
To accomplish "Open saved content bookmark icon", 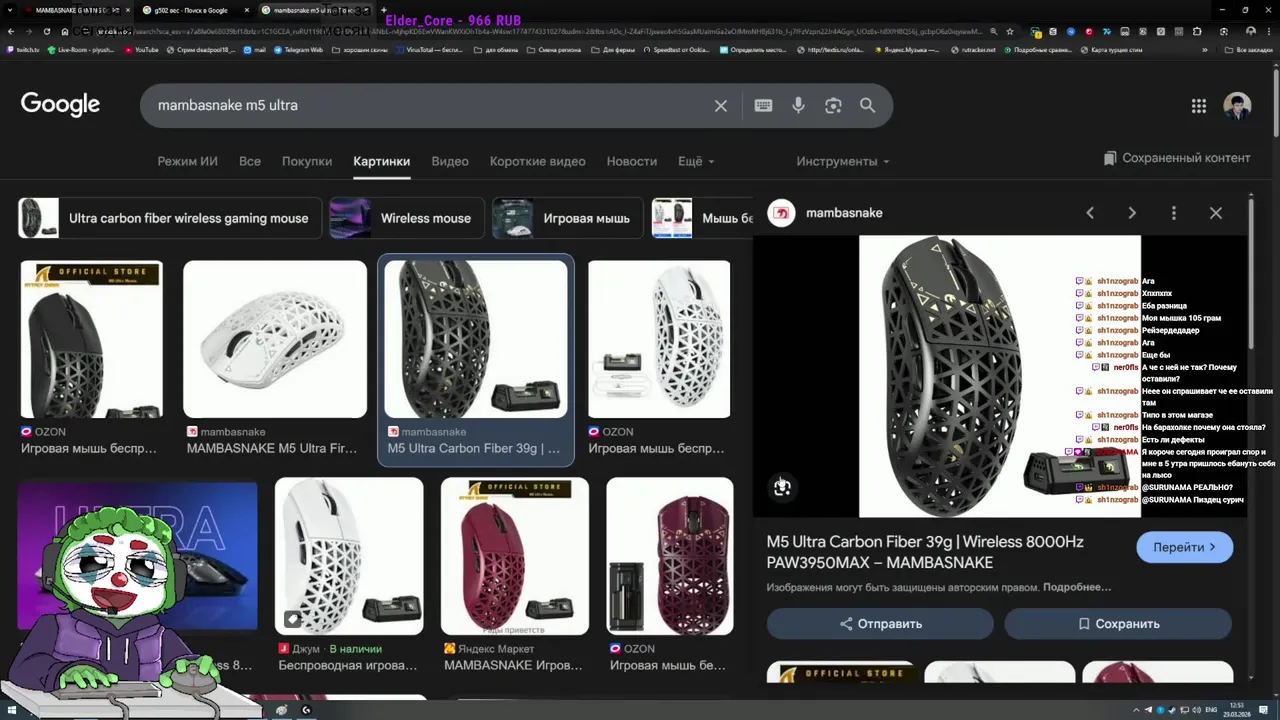I will [x=1110, y=158].
